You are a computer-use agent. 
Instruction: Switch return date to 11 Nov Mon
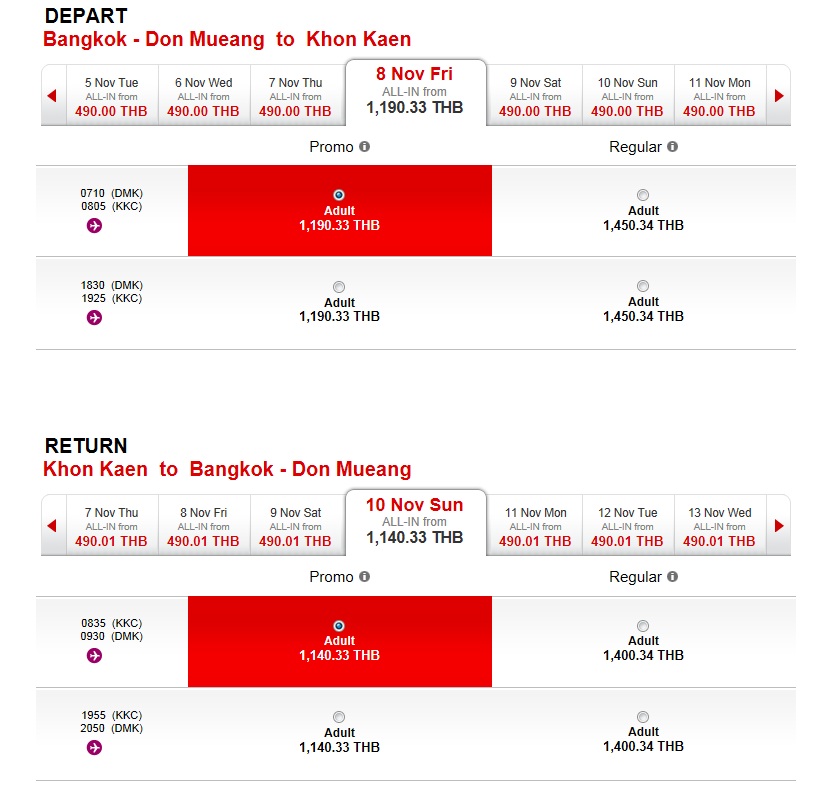(535, 526)
